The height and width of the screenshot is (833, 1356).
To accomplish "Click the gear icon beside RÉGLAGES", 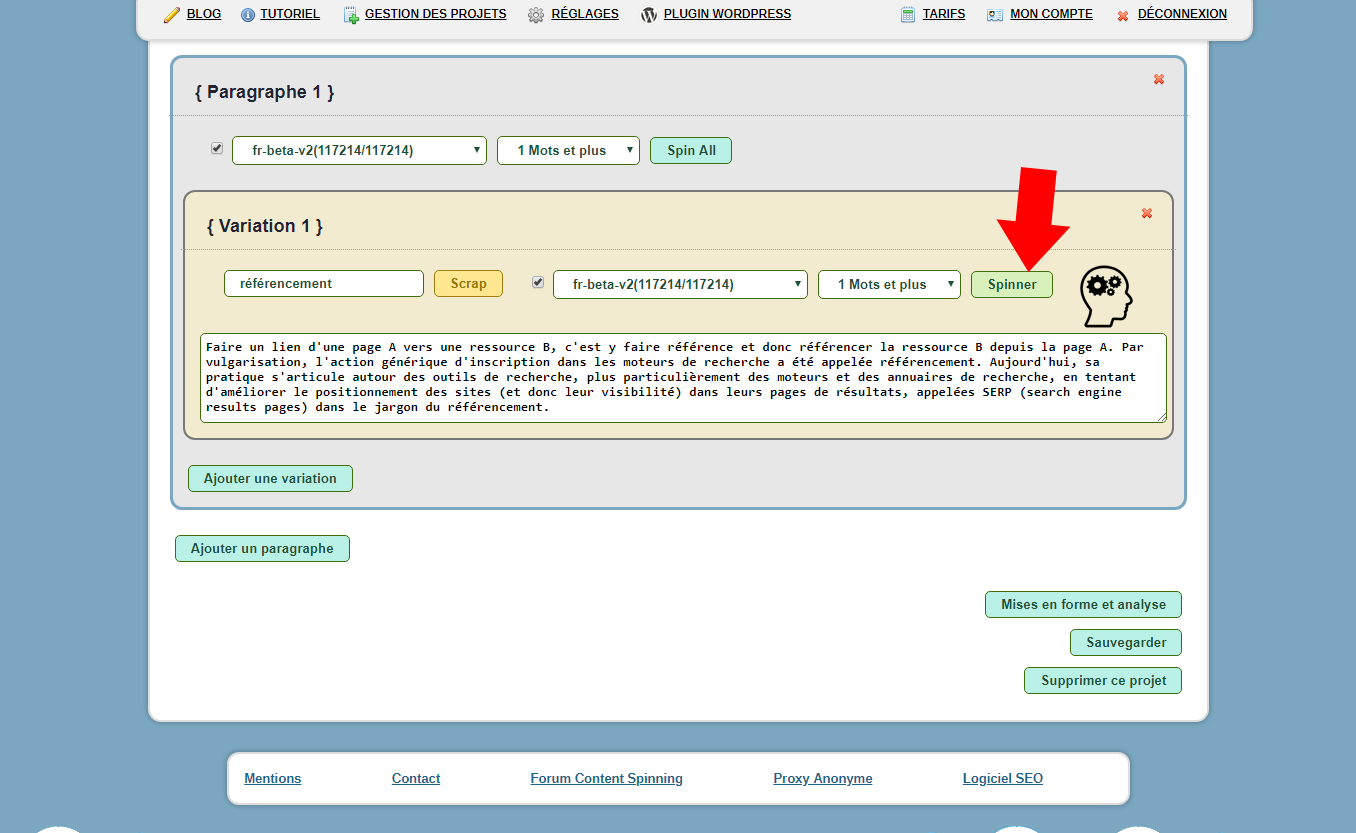I will coord(536,15).
